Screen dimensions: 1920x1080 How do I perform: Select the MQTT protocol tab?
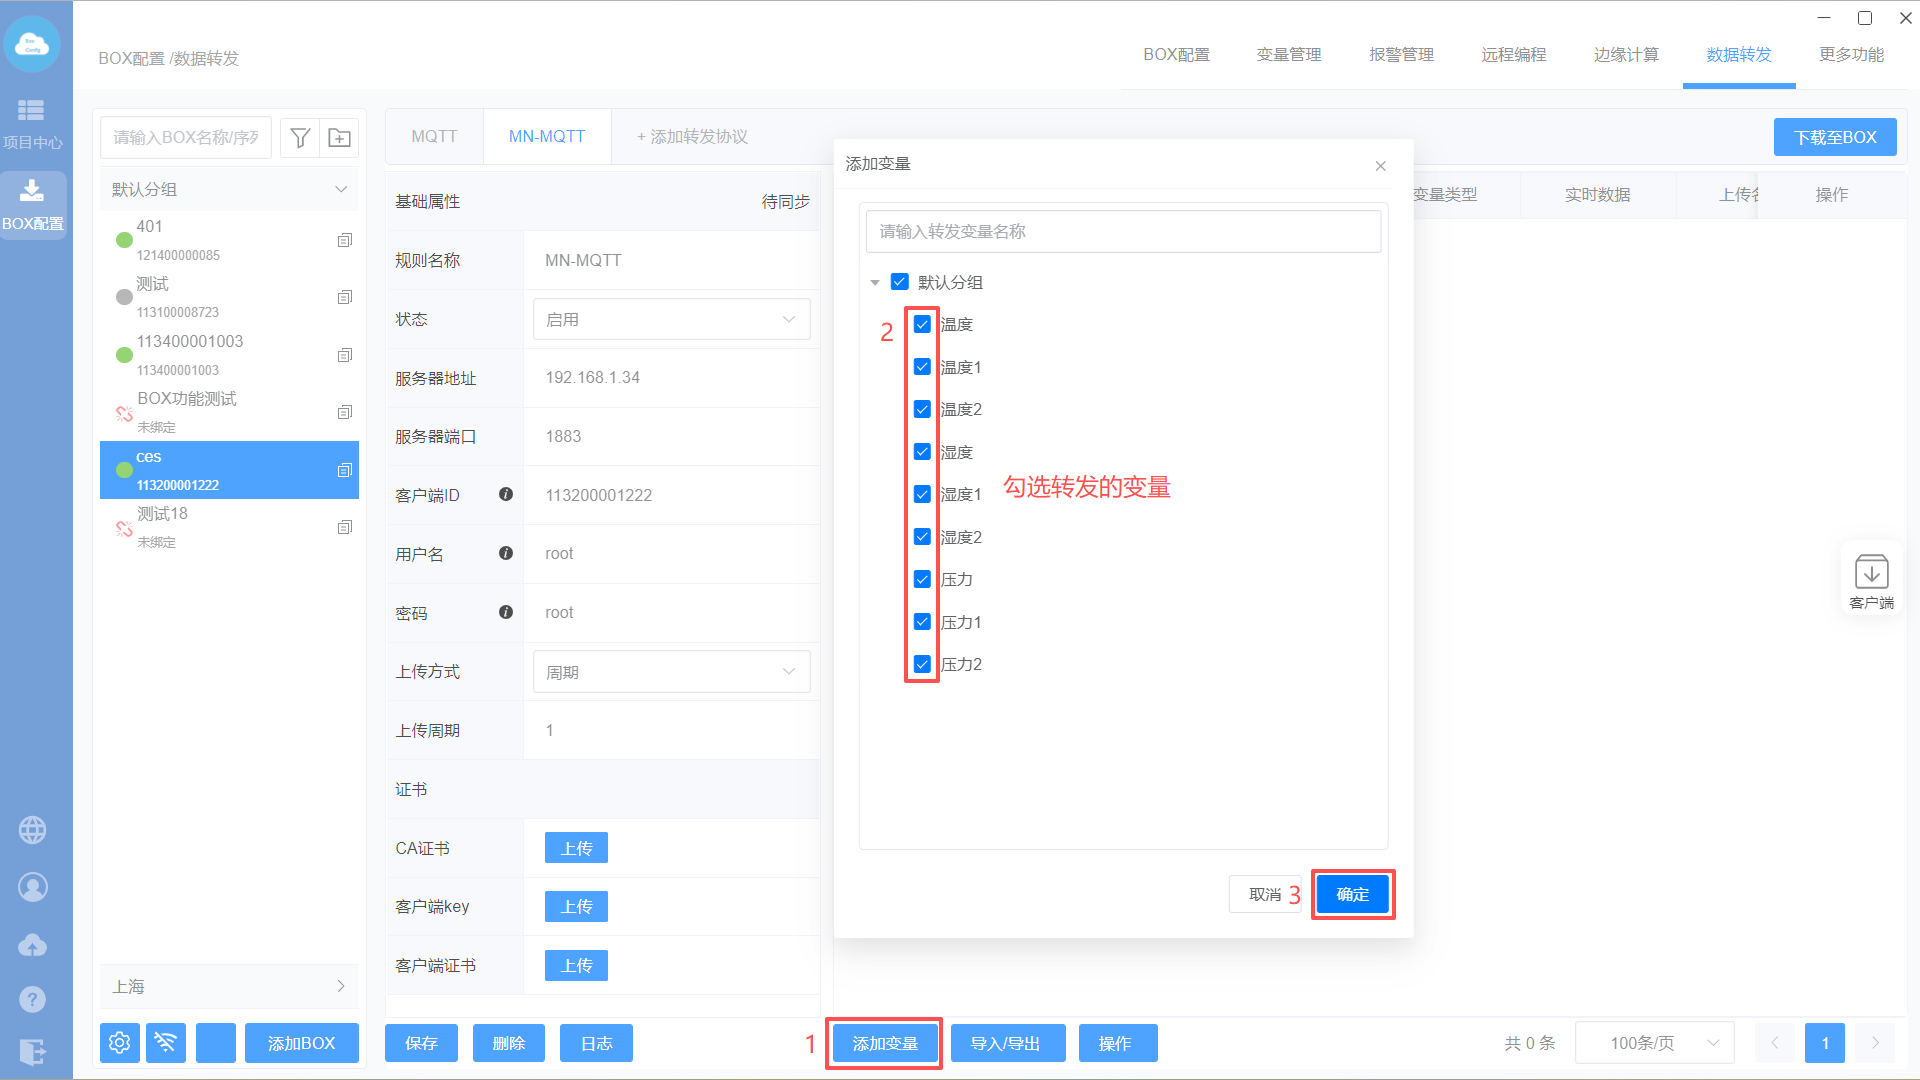434,137
